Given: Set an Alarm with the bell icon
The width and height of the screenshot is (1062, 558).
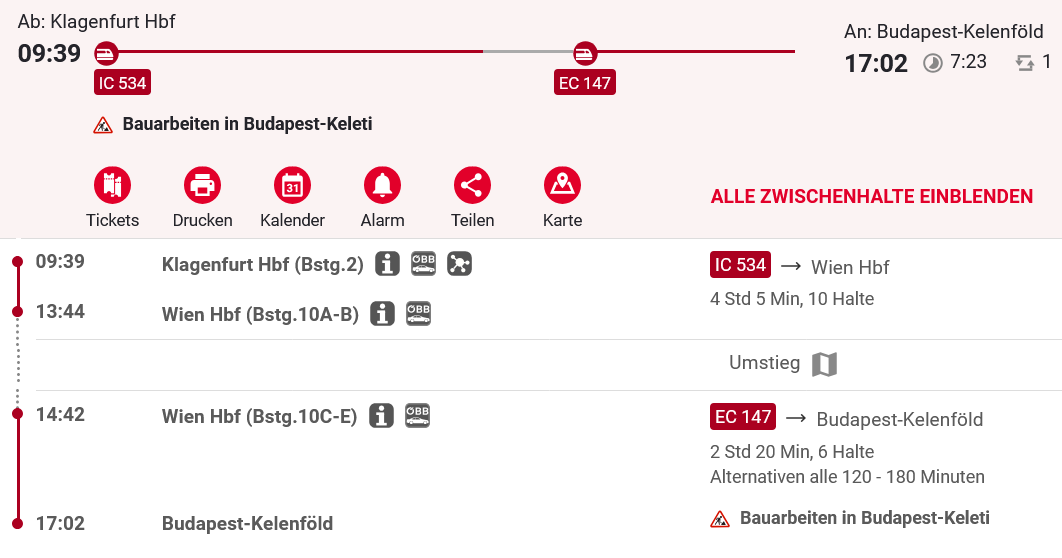Looking at the screenshot, I should [382, 186].
